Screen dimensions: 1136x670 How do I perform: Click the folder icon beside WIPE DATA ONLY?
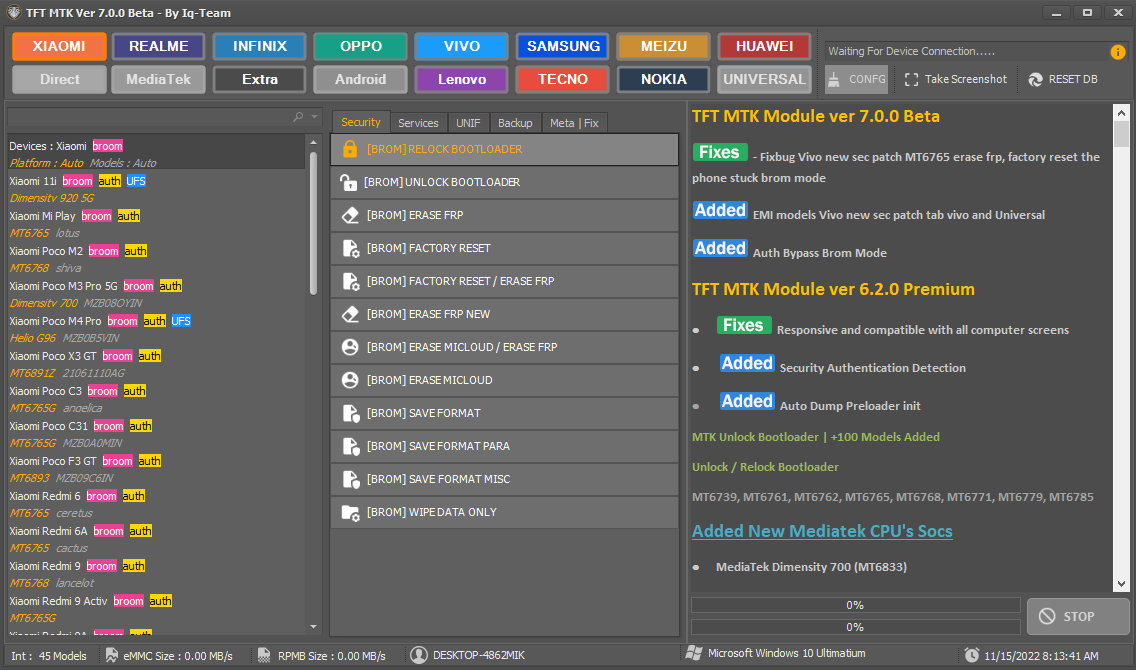point(351,513)
